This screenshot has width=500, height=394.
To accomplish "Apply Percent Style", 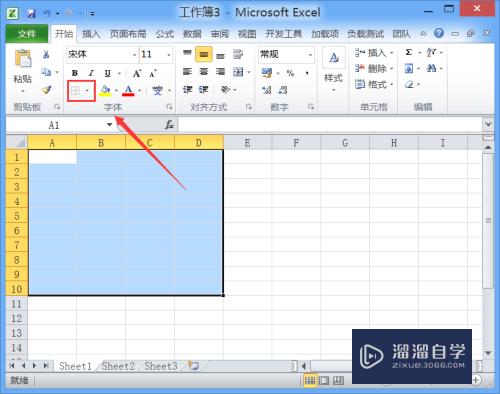I will (290, 73).
